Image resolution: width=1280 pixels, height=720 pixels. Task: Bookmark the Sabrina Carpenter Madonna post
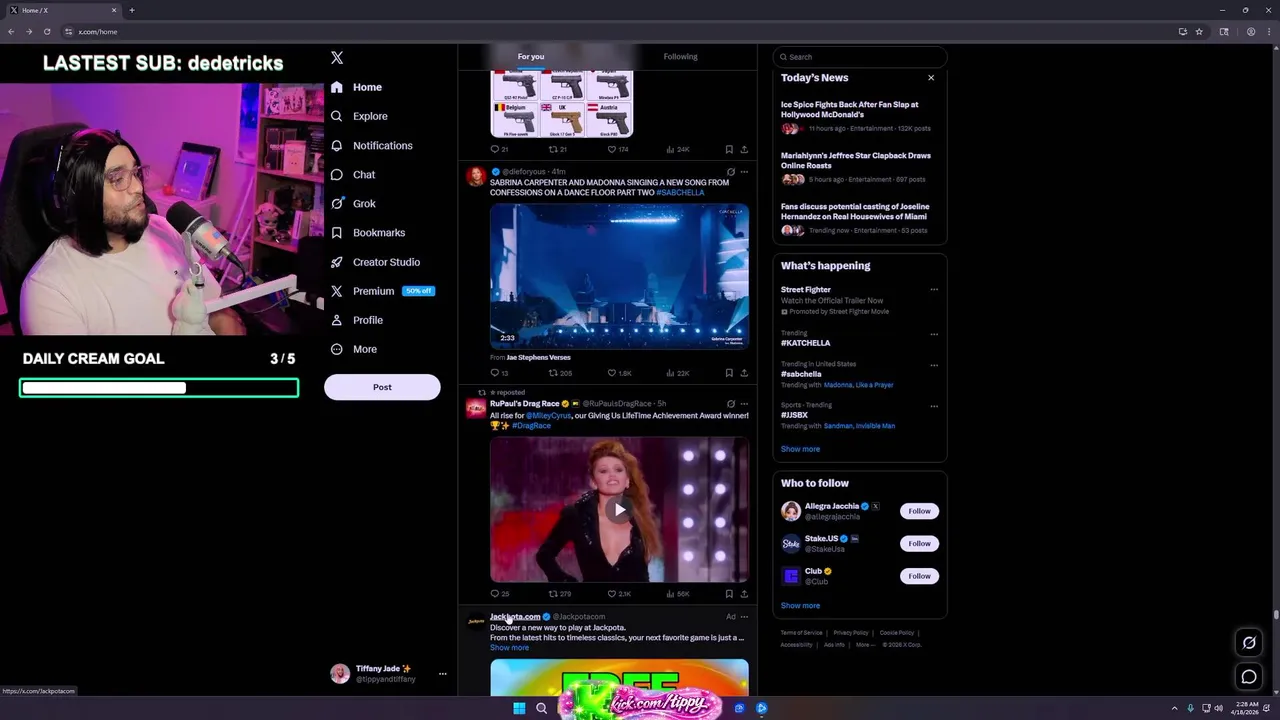[x=728, y=373]
